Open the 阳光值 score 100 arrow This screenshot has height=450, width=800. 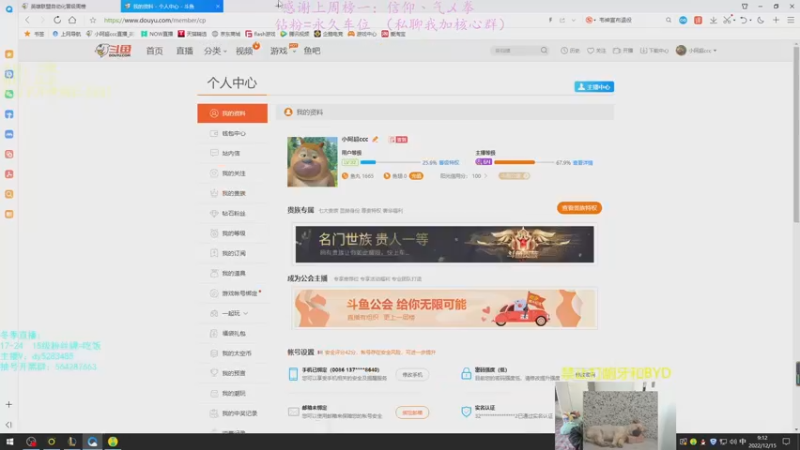[x=485, y=176]
